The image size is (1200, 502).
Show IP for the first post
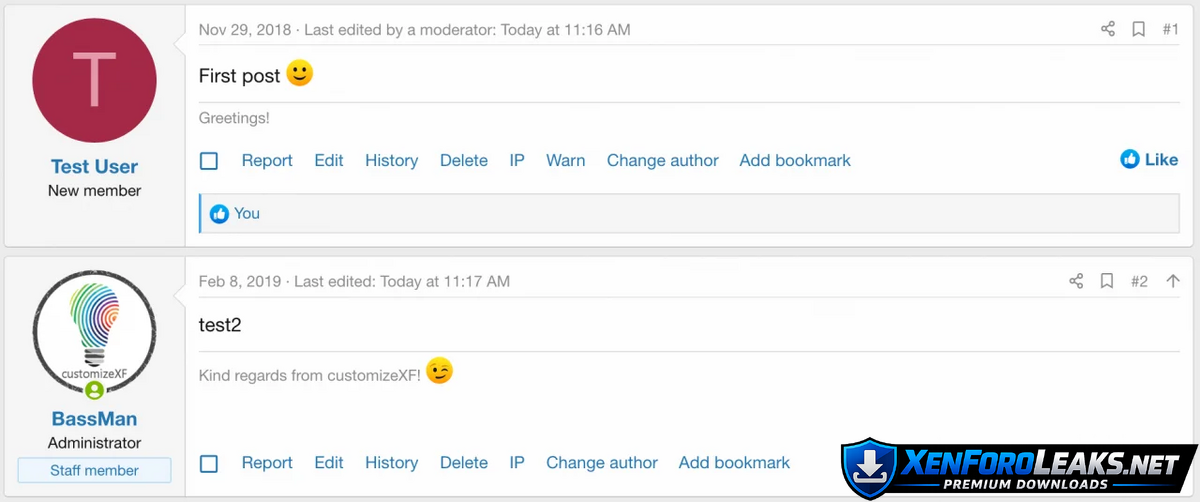(x=517, y=161)
